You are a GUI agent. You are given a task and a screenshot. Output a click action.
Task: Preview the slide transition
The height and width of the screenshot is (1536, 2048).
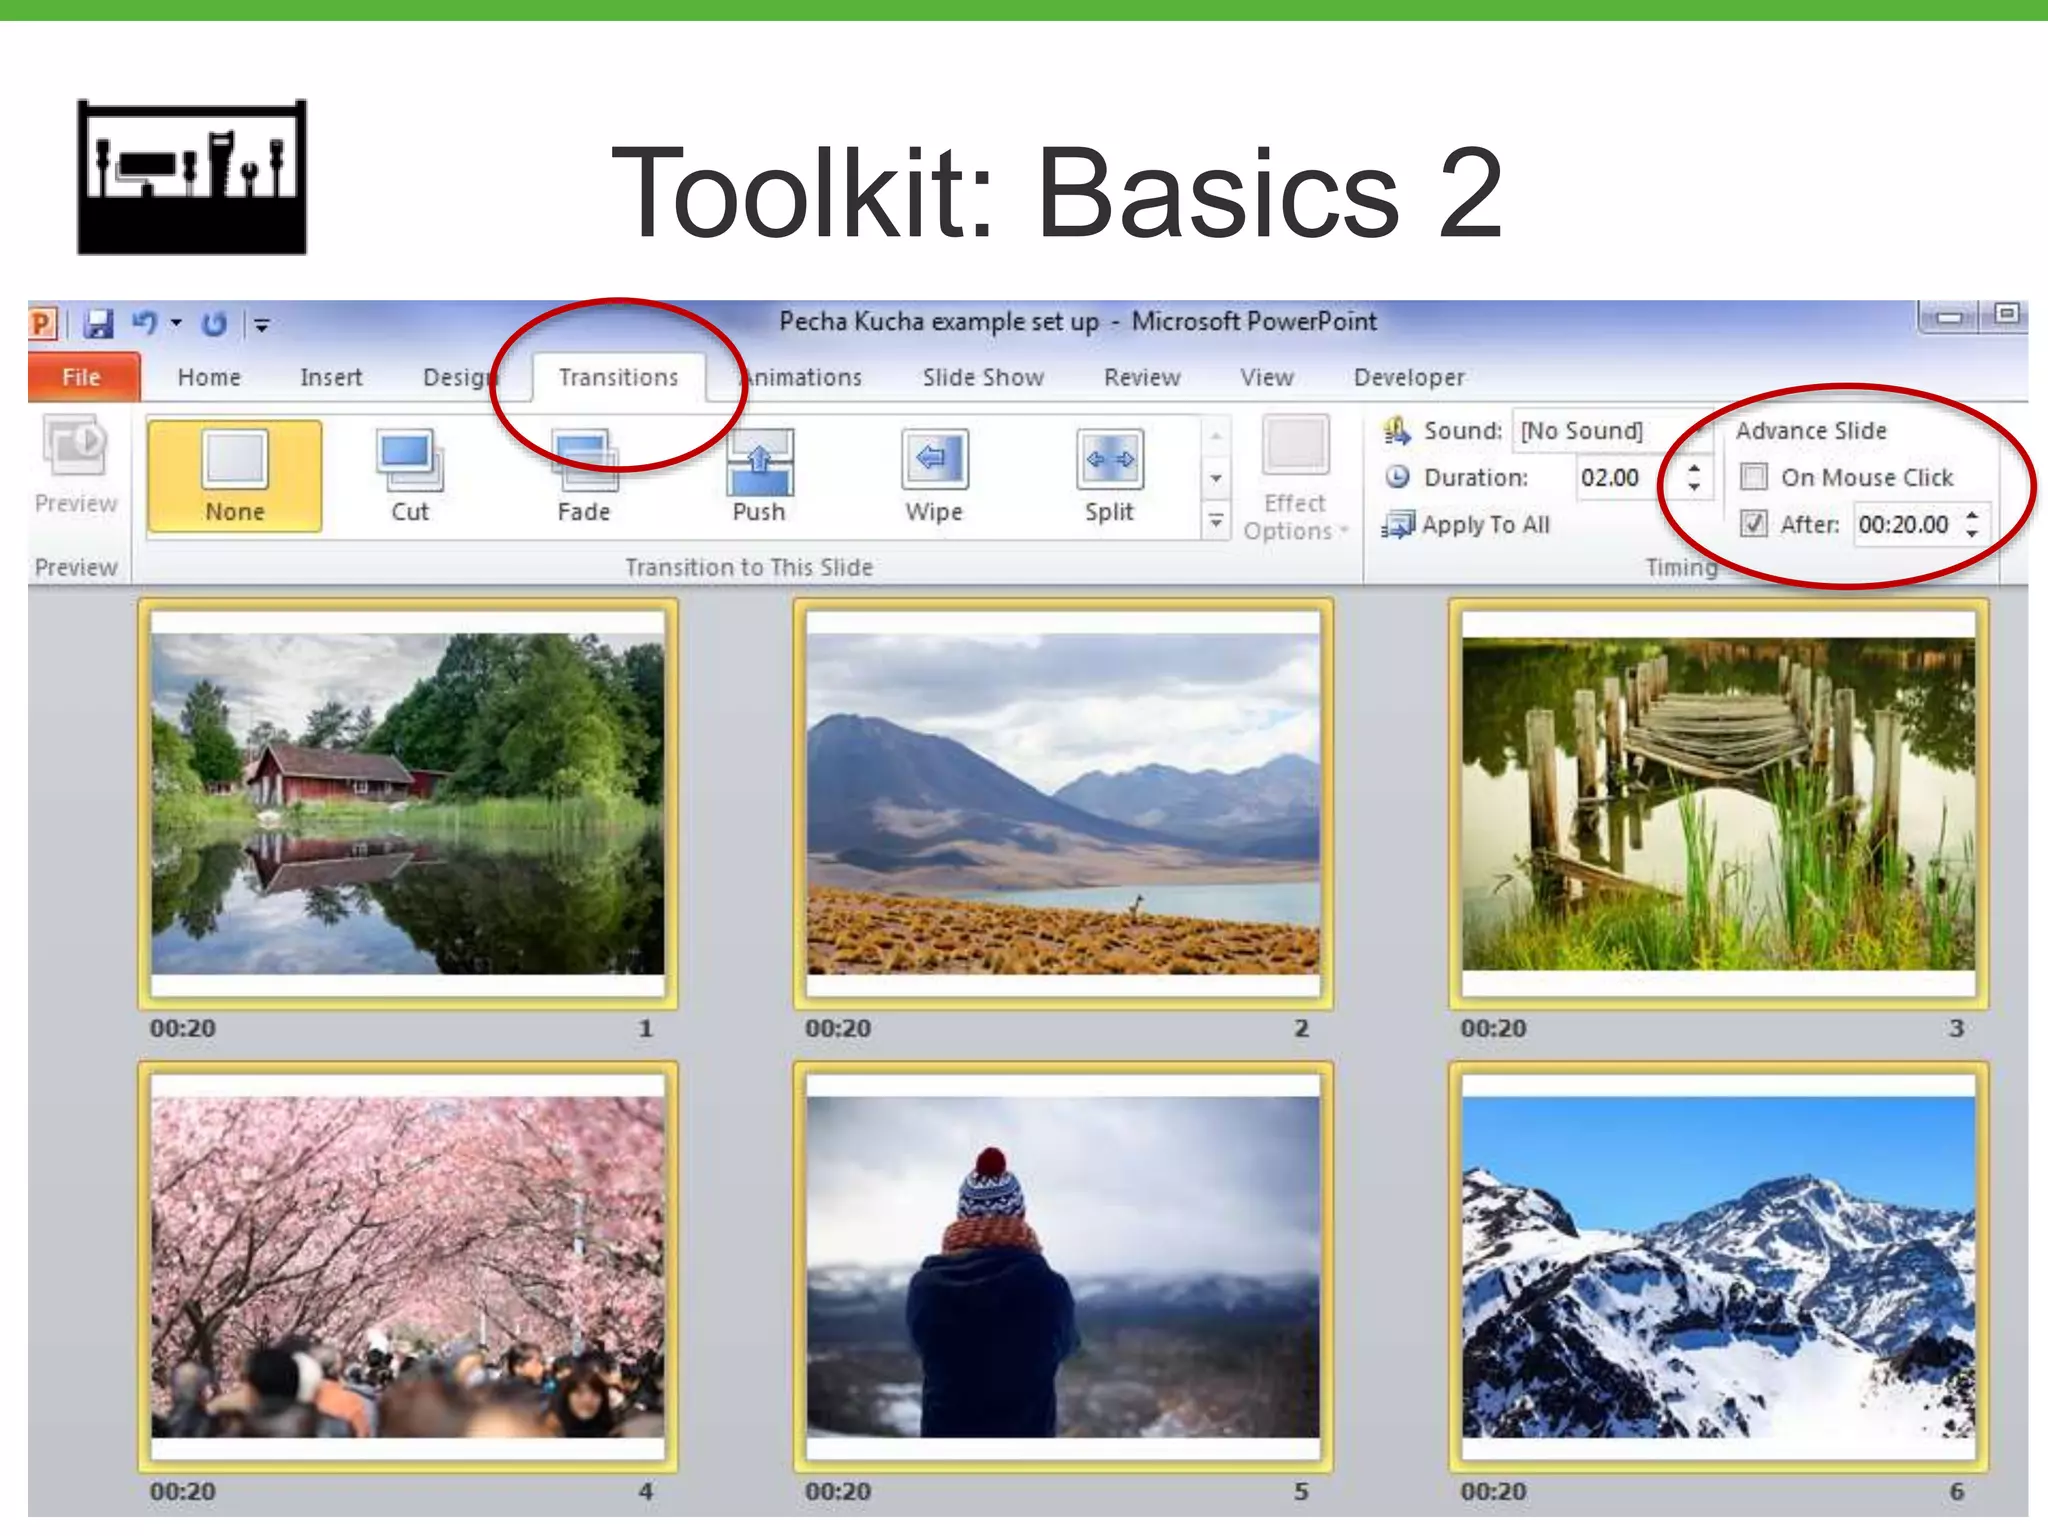(x=76, y=465)
